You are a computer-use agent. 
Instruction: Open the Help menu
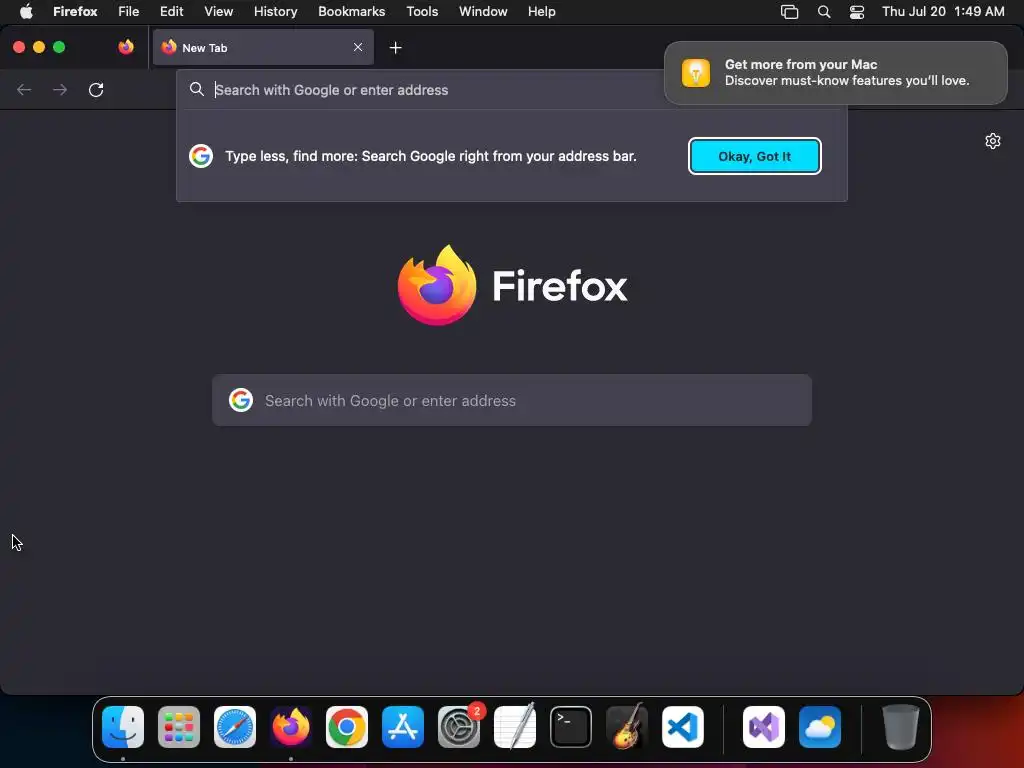[x=541, y=11]
